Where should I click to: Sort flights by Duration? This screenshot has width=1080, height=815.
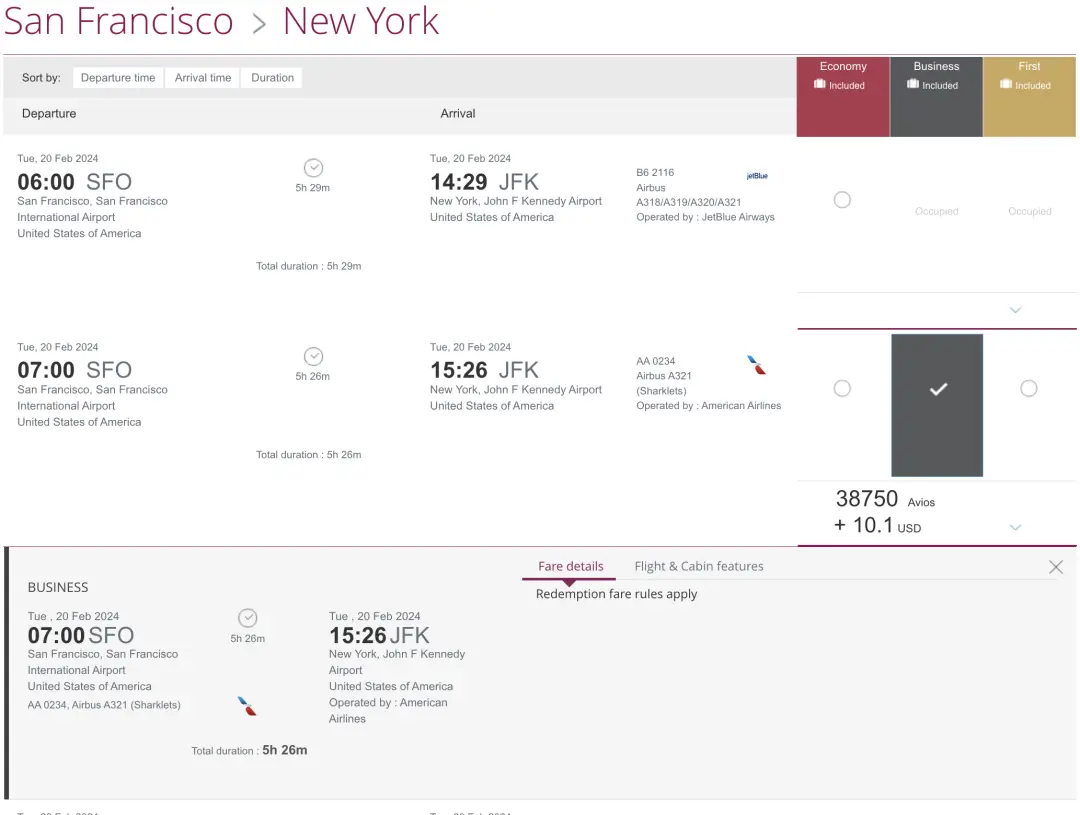272,78
